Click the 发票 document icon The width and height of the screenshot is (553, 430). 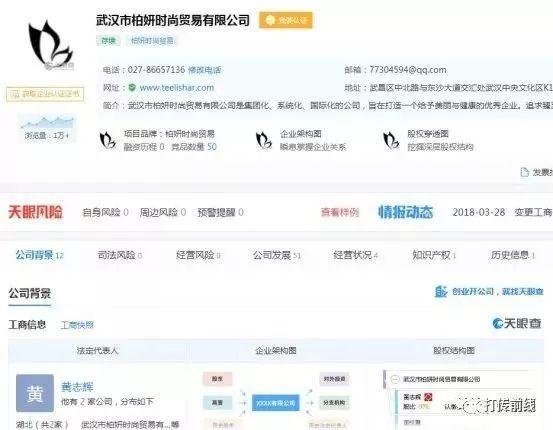[x=524, y=172]
